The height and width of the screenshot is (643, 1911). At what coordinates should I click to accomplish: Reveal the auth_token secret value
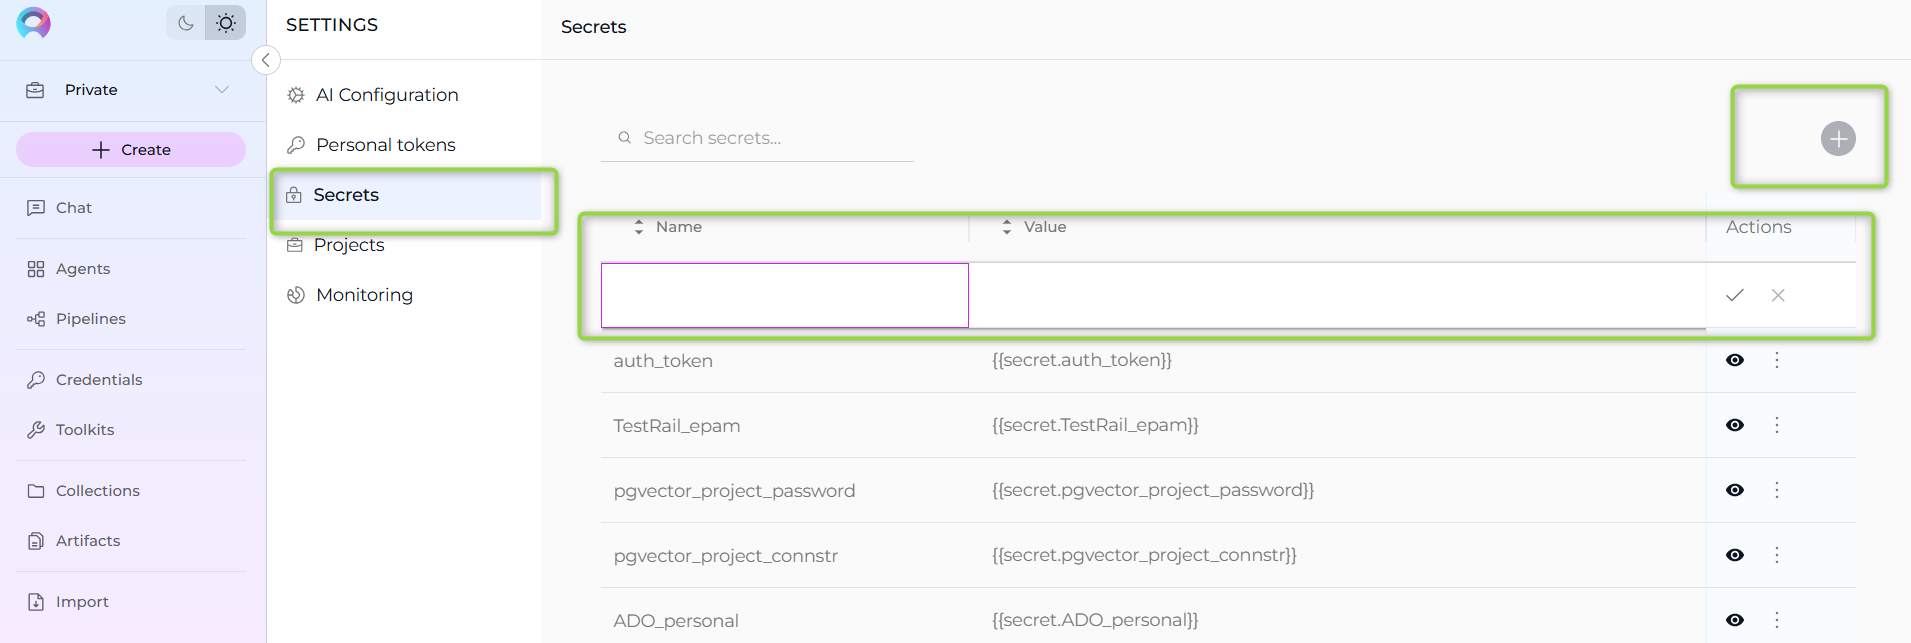1735,360
